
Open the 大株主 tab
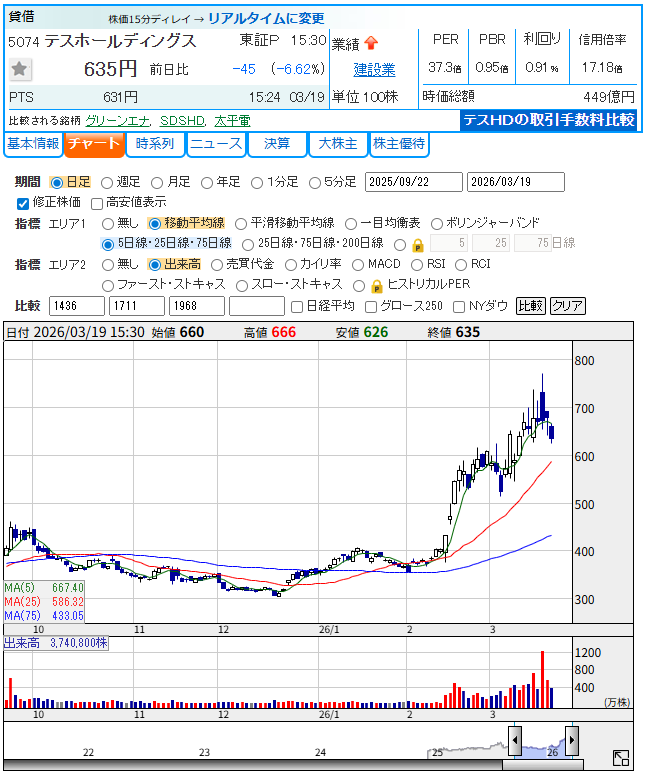338,144
